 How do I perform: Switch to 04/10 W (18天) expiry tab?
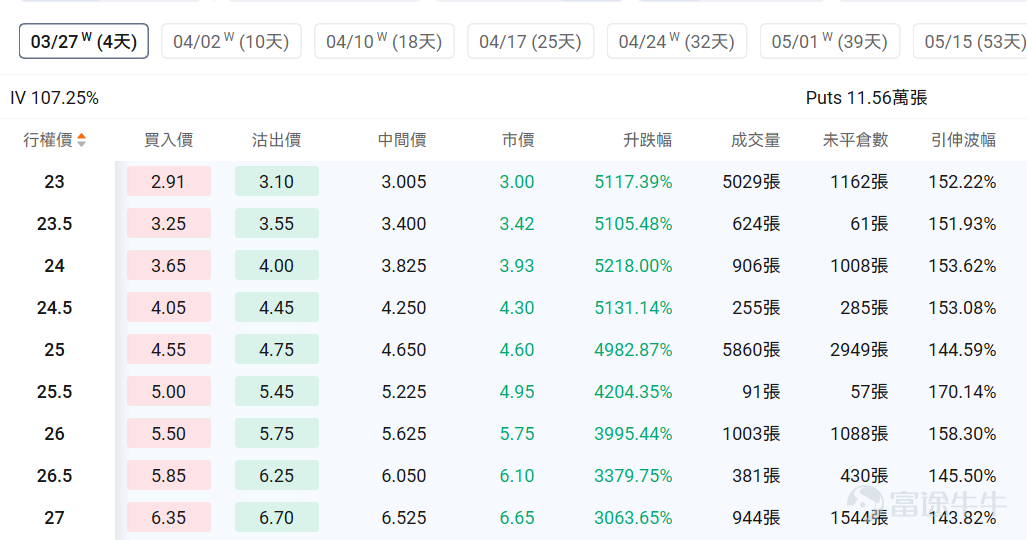pyautogui.click(x=384, y=41)
